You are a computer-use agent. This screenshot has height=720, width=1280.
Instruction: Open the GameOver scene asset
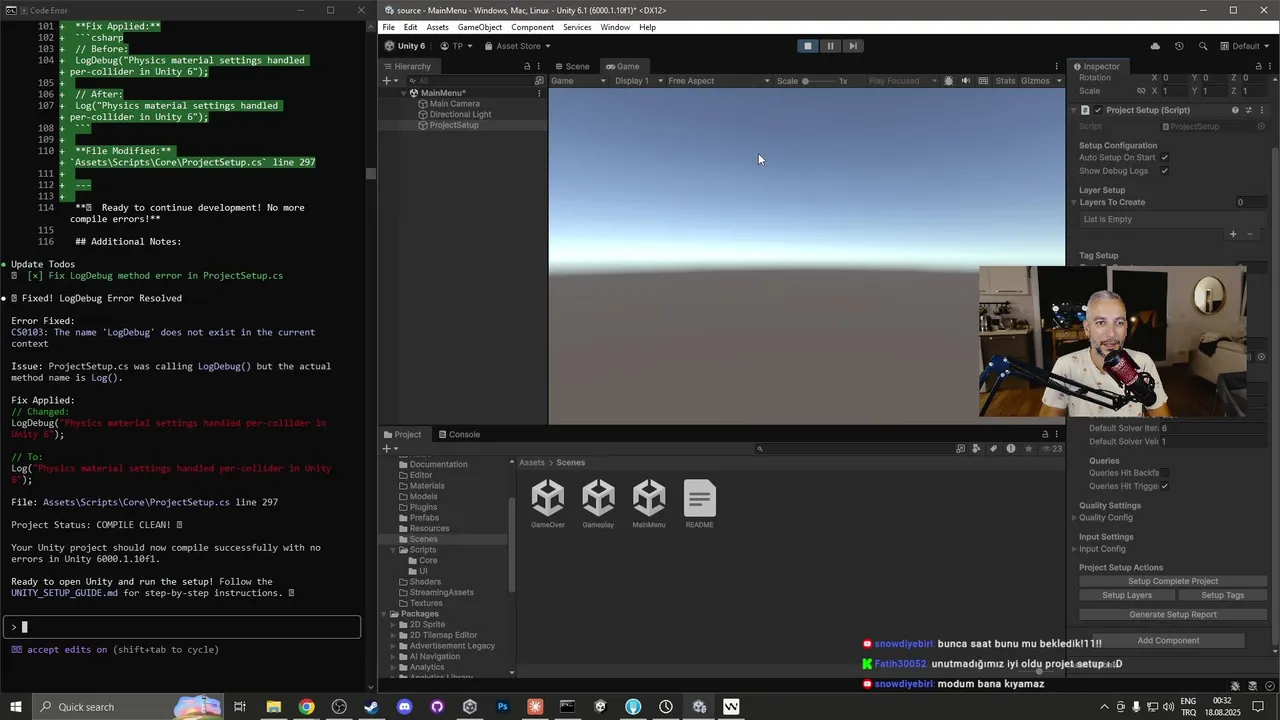click(548, 504)
